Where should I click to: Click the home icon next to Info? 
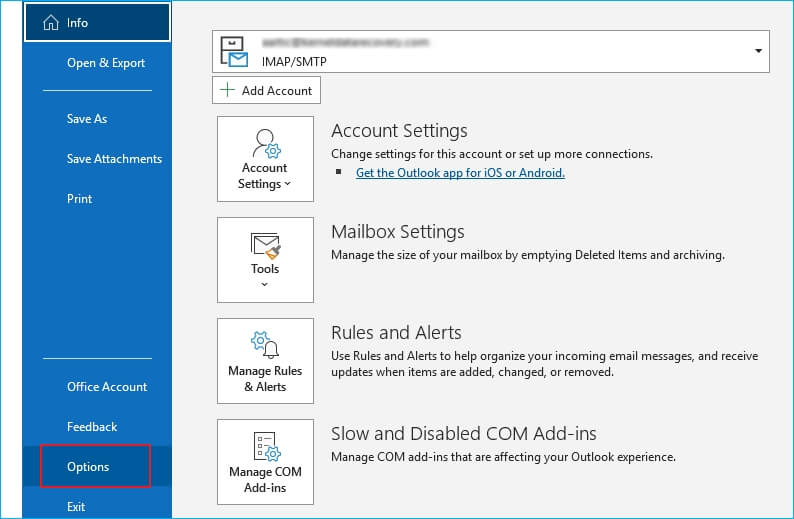coord(51,22)
